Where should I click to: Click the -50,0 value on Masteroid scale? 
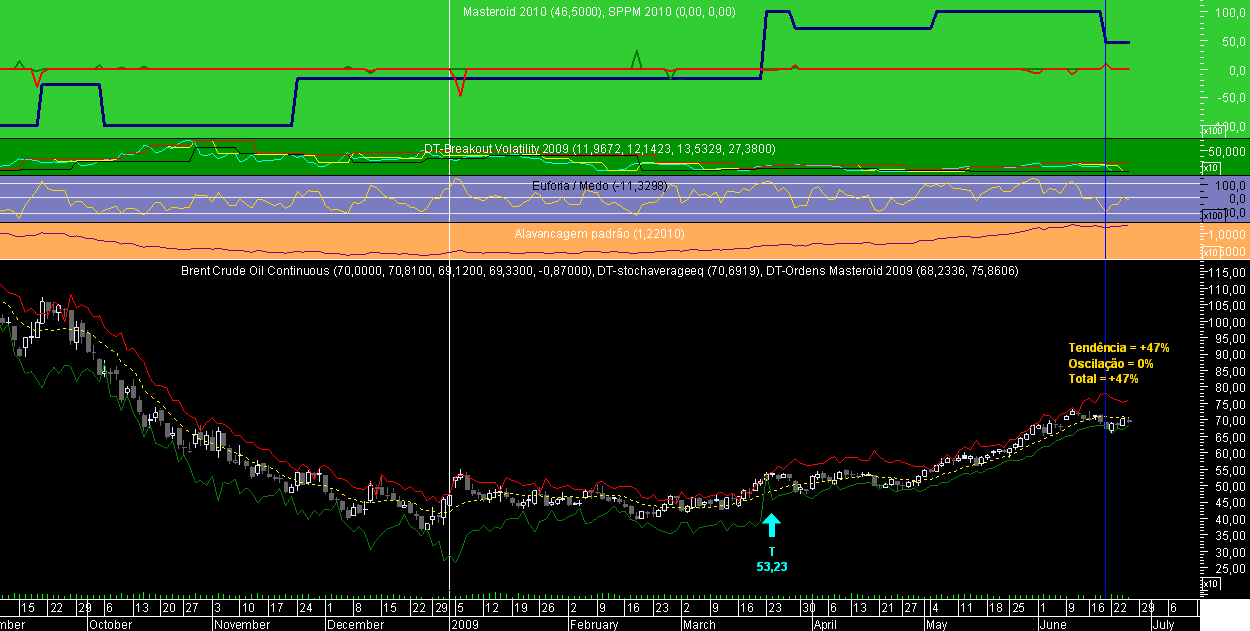tap(1230, 98)
